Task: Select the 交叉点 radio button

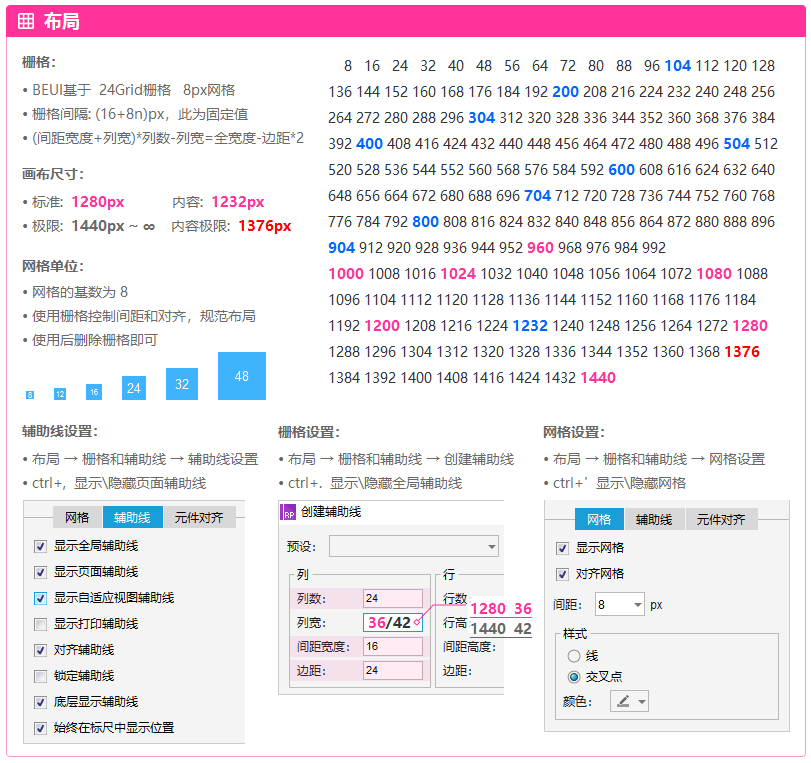Action: [x=574, y=677]
